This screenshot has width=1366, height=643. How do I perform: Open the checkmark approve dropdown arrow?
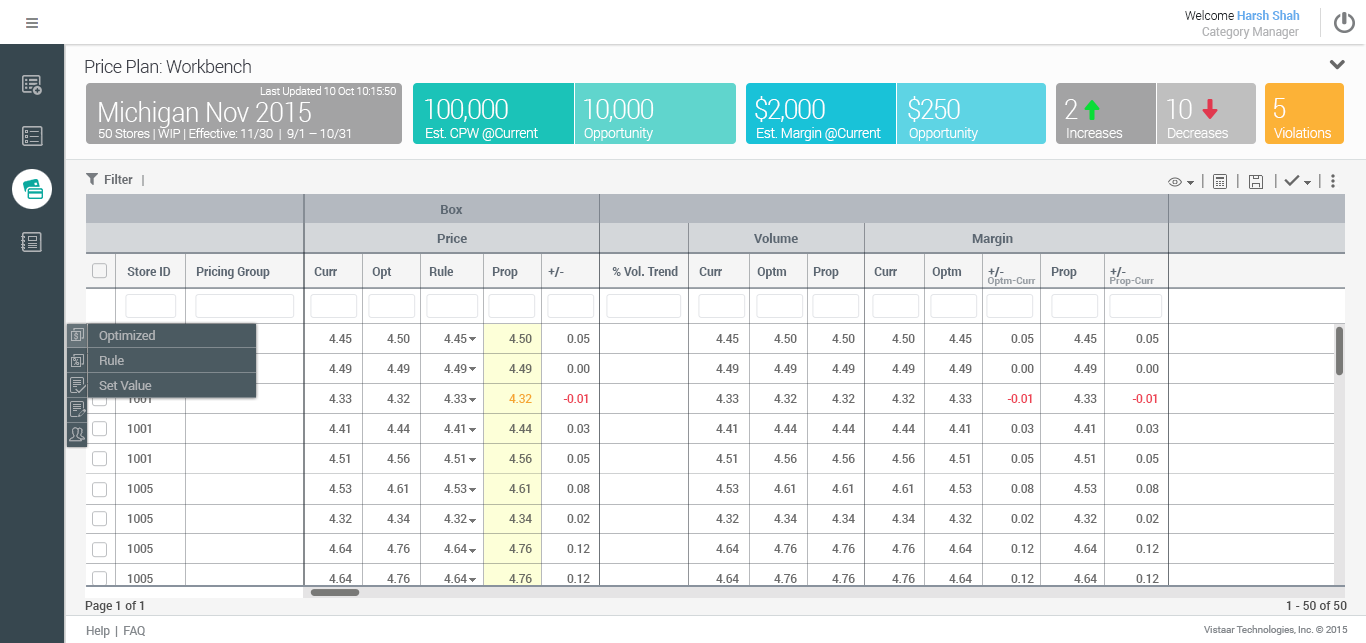[x=1307, y=182]
